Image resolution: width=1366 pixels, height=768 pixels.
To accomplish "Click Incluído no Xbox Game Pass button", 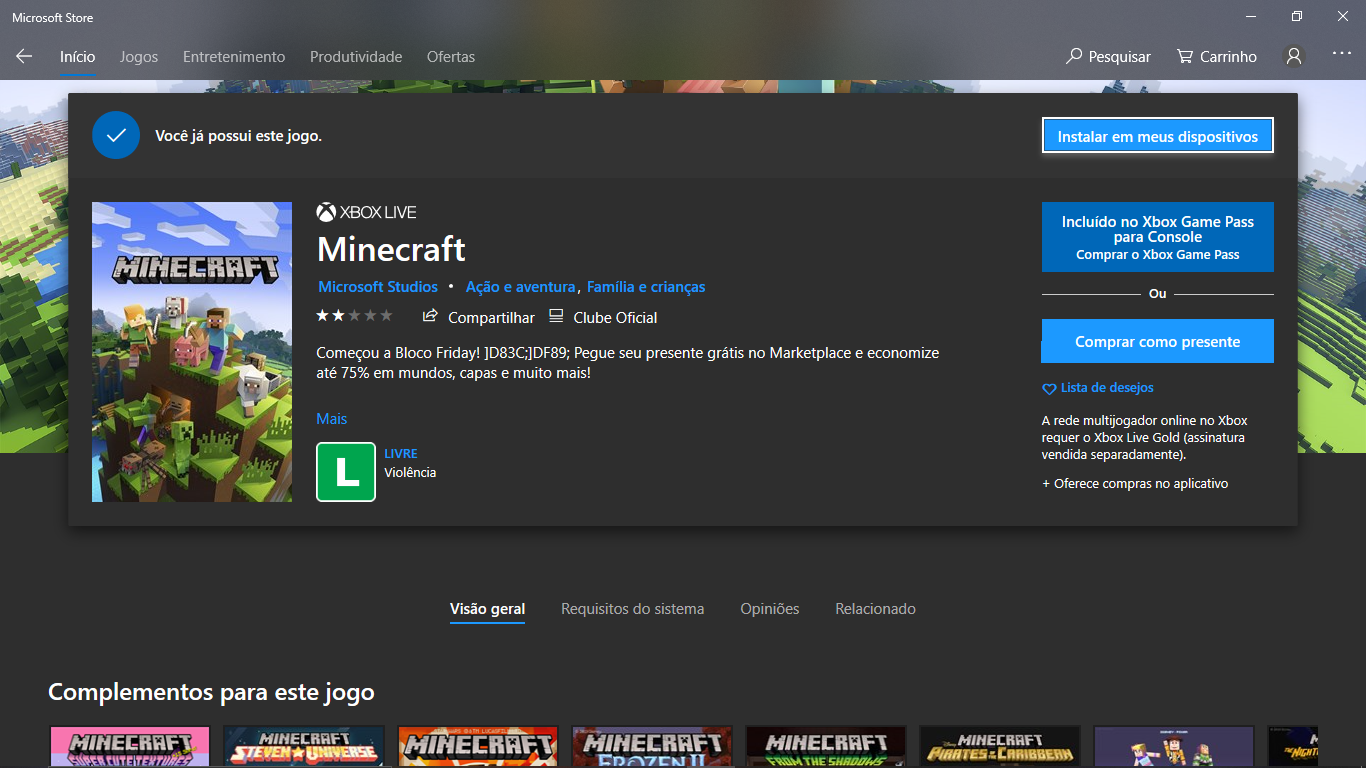I will click(x=1158, y=237).
